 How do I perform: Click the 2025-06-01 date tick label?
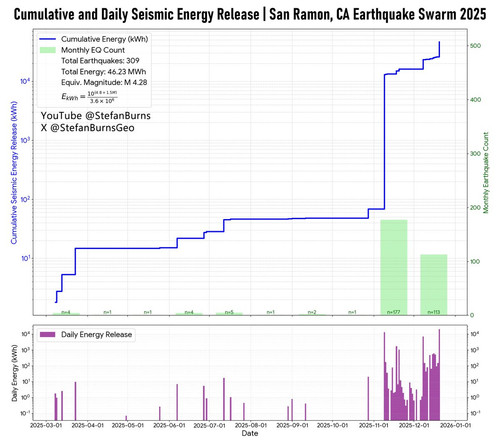coord(169,426)
